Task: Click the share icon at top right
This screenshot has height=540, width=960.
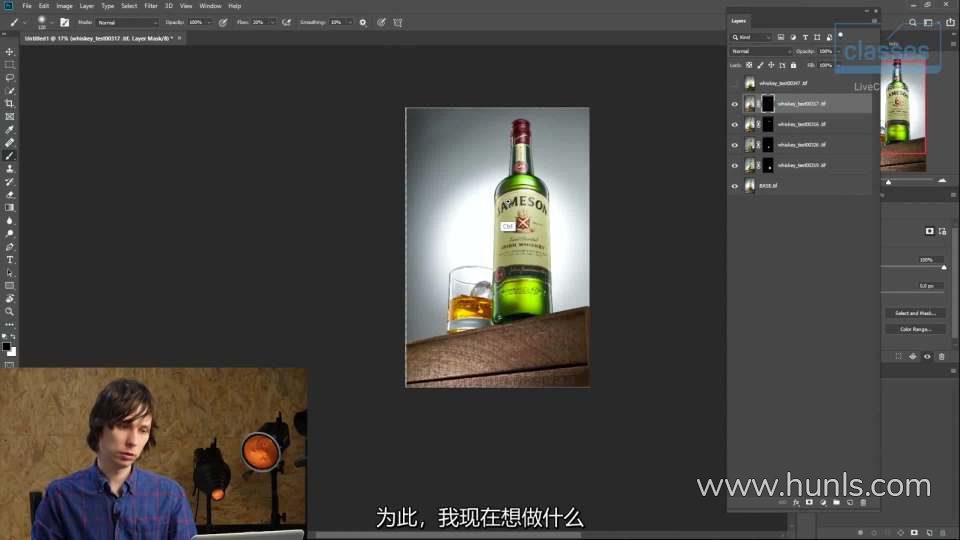Action: point(950,22)
